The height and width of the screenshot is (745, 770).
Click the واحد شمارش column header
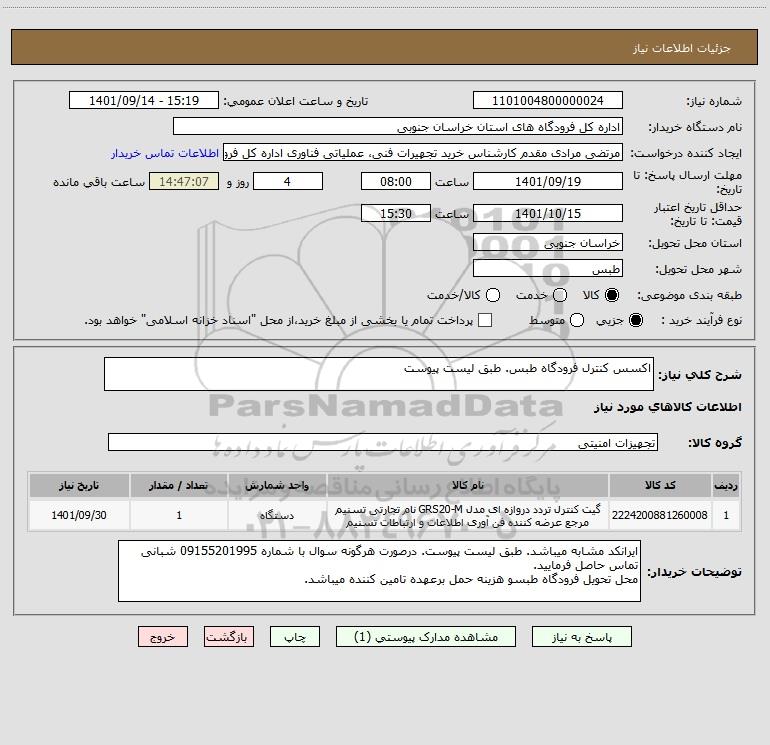(277, 485)
